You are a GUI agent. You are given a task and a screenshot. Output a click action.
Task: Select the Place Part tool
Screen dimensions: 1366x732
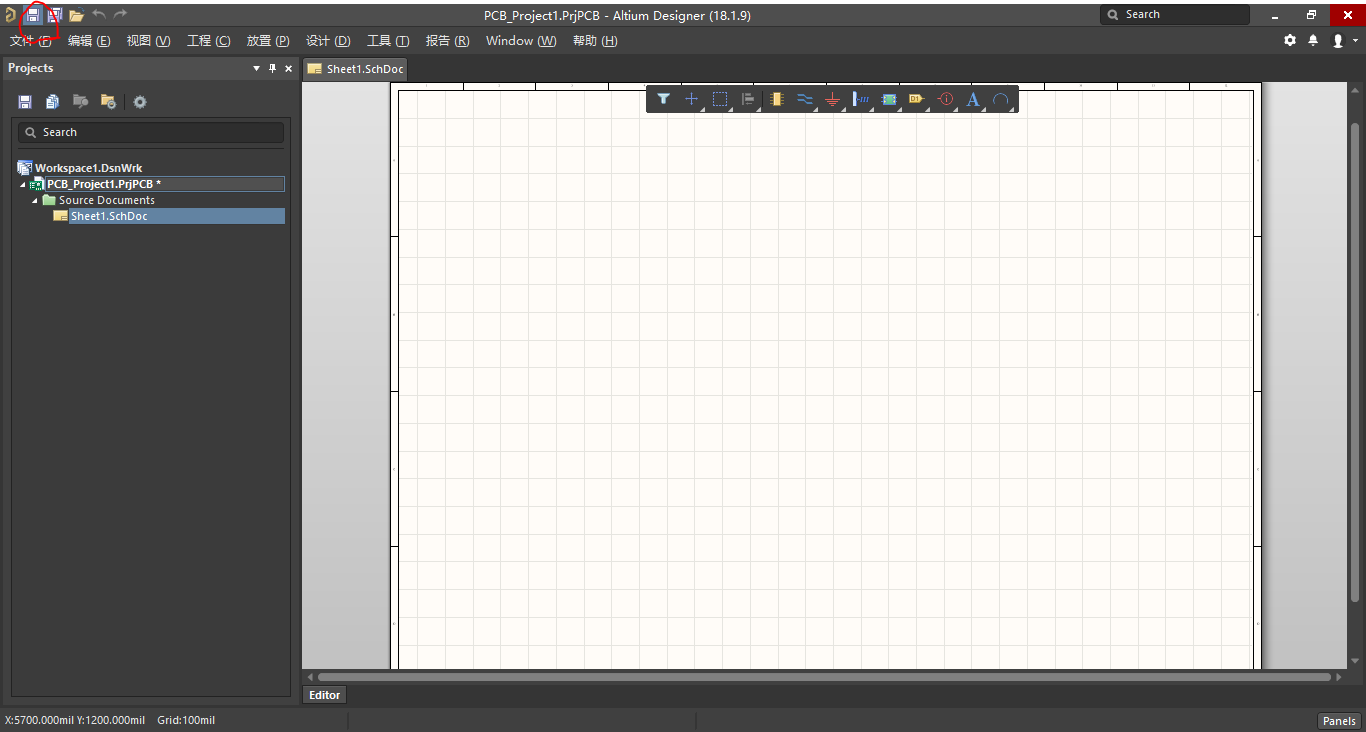776,99
